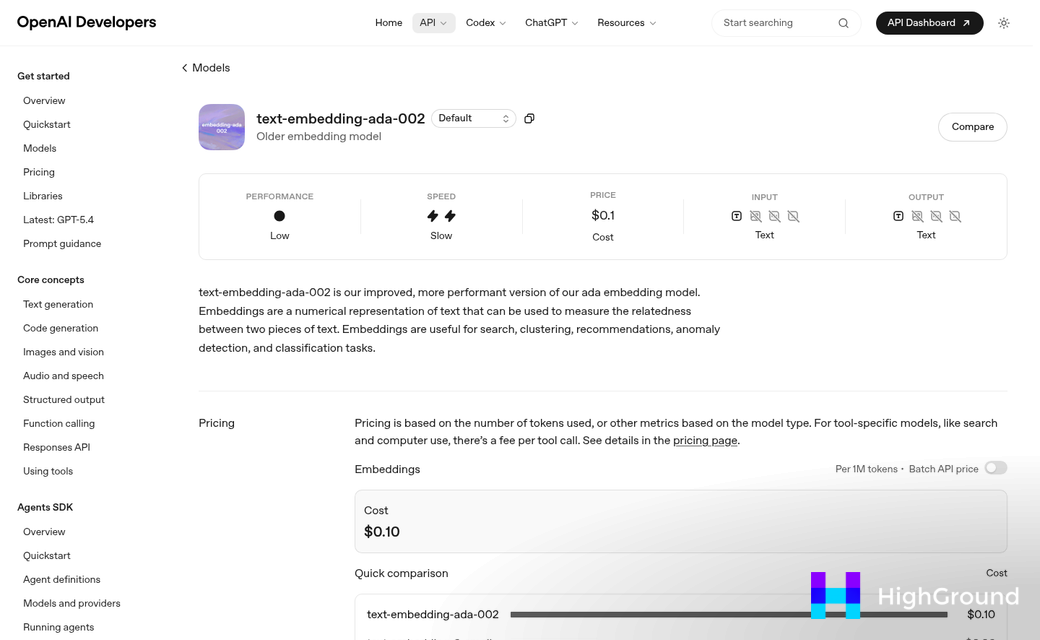The height and width of the screenshot is (640, 1040).
Task: Open the pricing page link
Action: pos(705,440)
